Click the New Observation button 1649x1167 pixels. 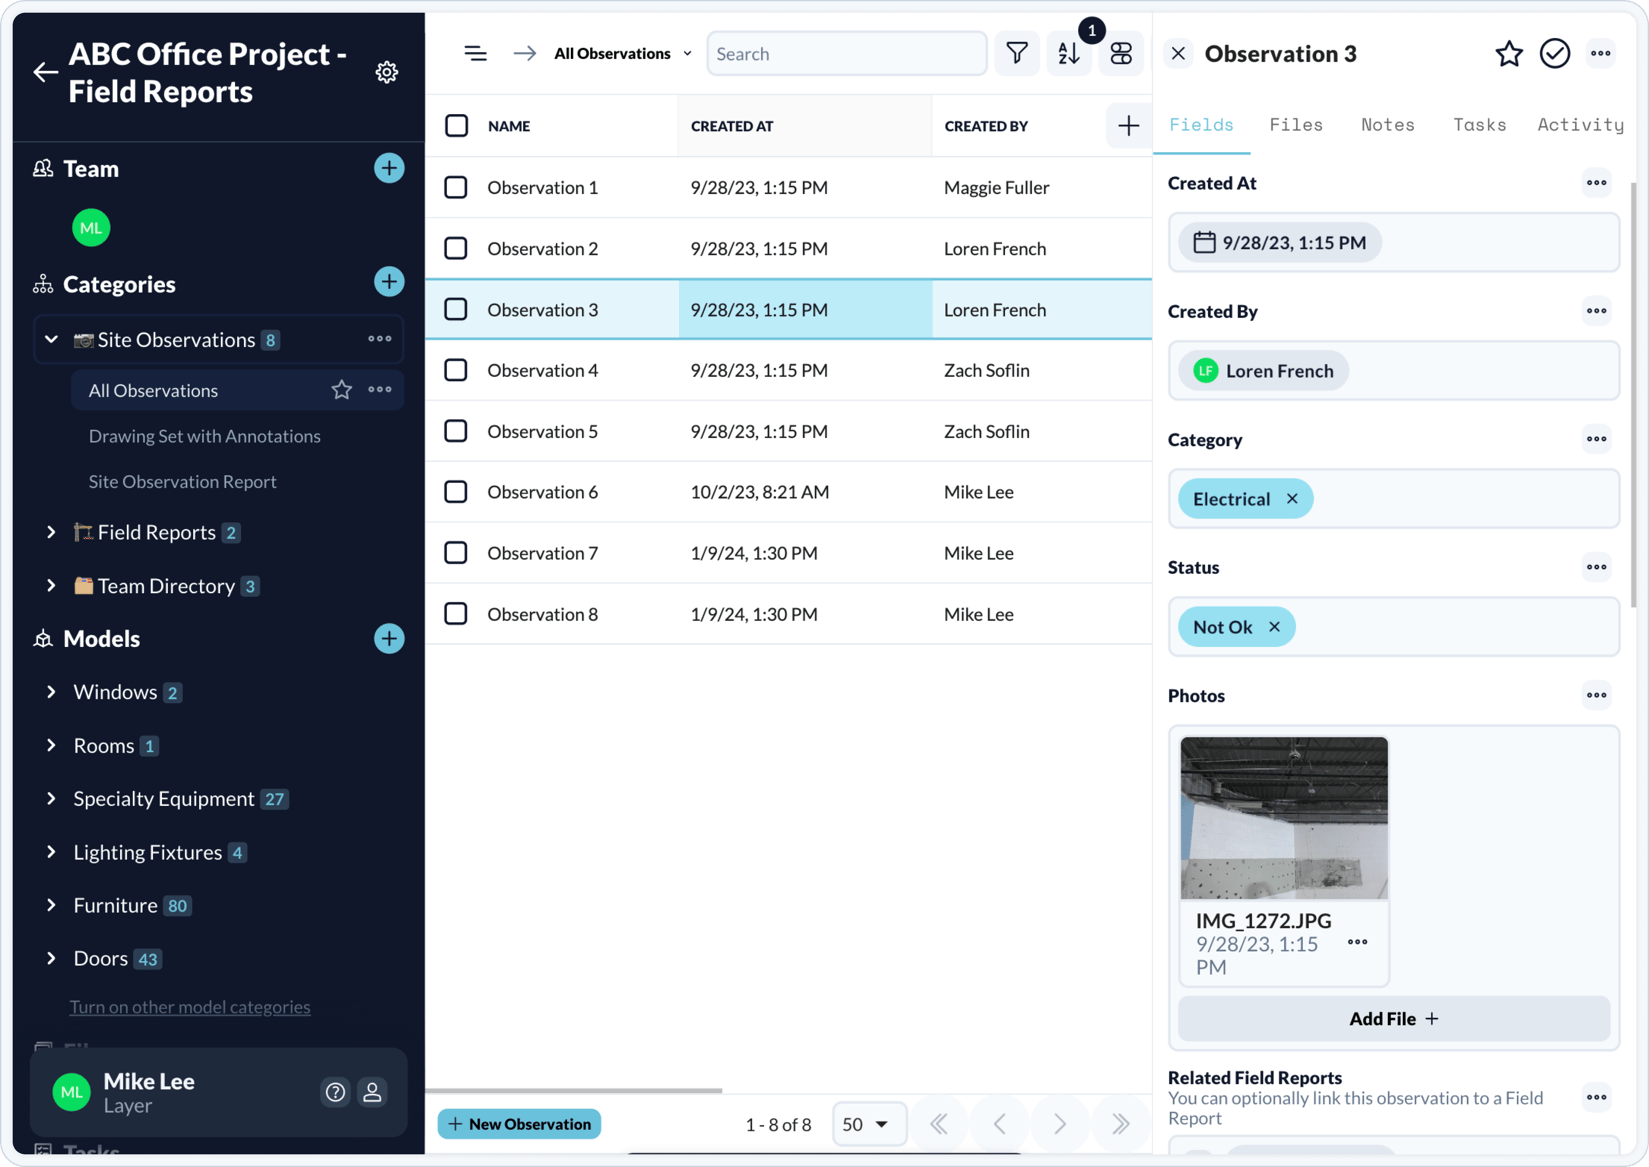click(519, 1124)
